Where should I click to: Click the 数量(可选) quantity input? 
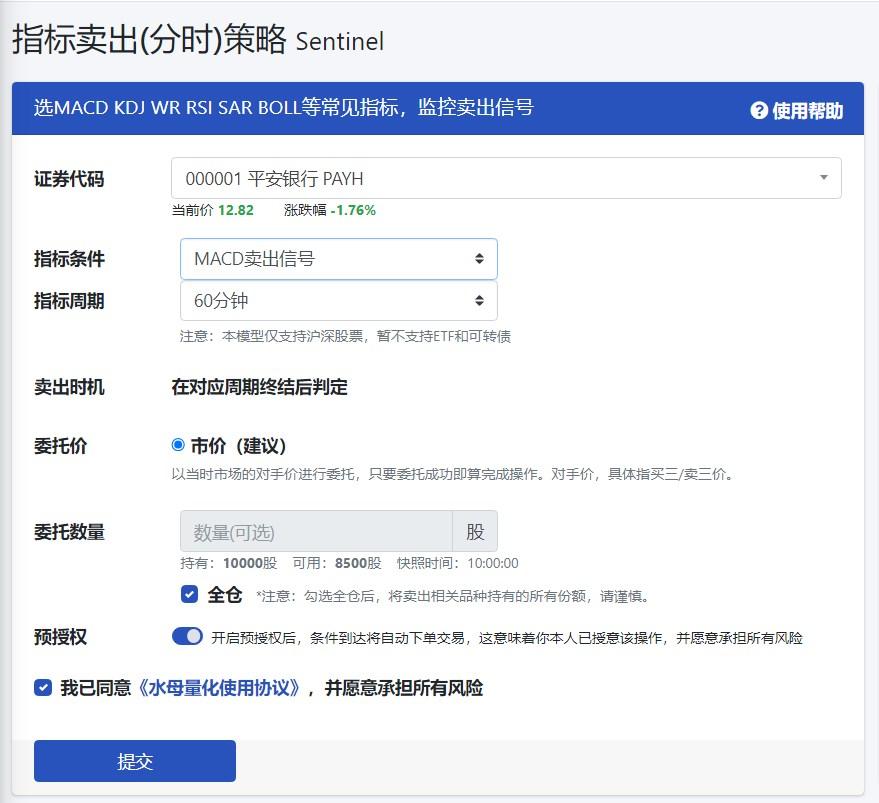tap(315, 531)
